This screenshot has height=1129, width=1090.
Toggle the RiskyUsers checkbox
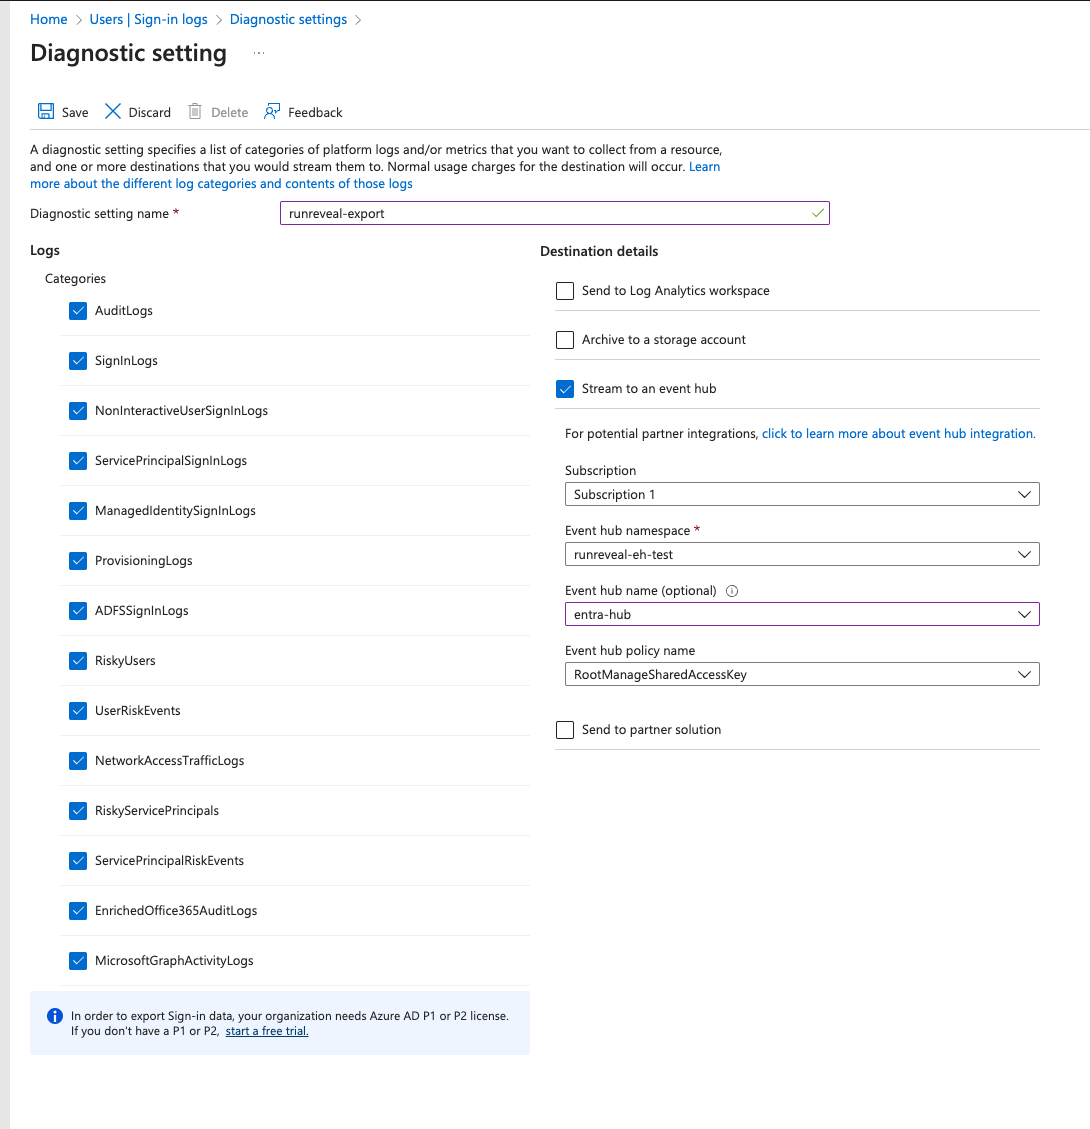(x=78, y=661)
